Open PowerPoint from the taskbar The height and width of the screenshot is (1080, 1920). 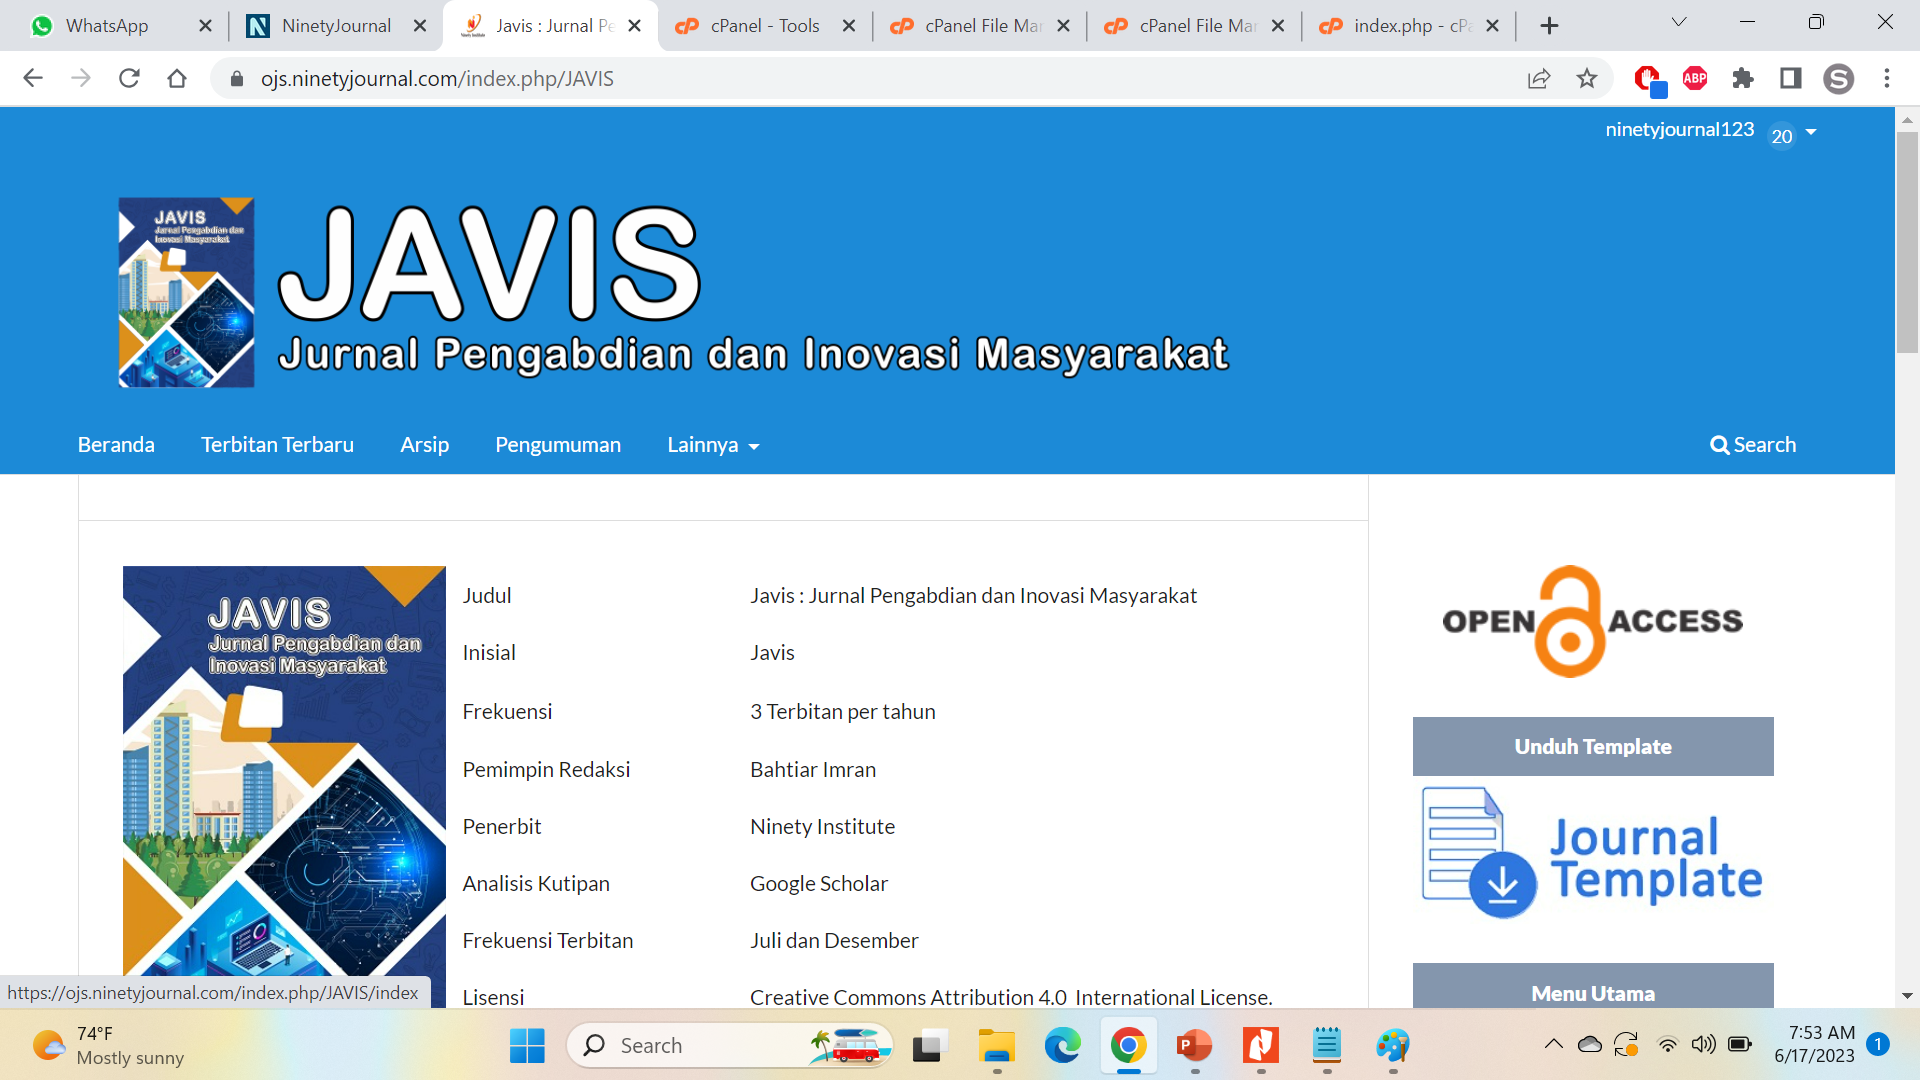click(1194, 1046)
